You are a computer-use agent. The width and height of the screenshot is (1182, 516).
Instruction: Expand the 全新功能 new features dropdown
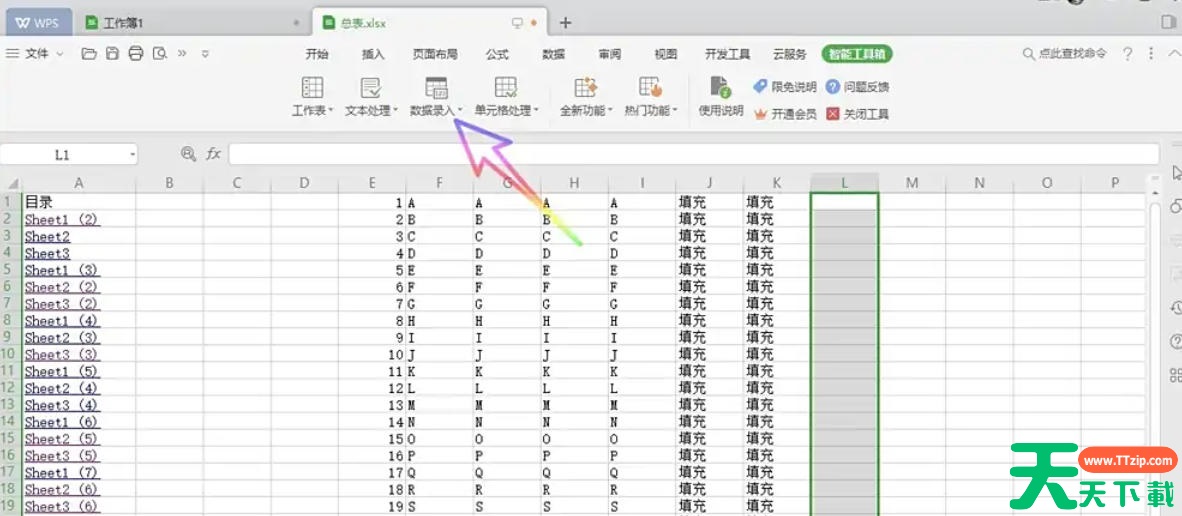point(586,110)
